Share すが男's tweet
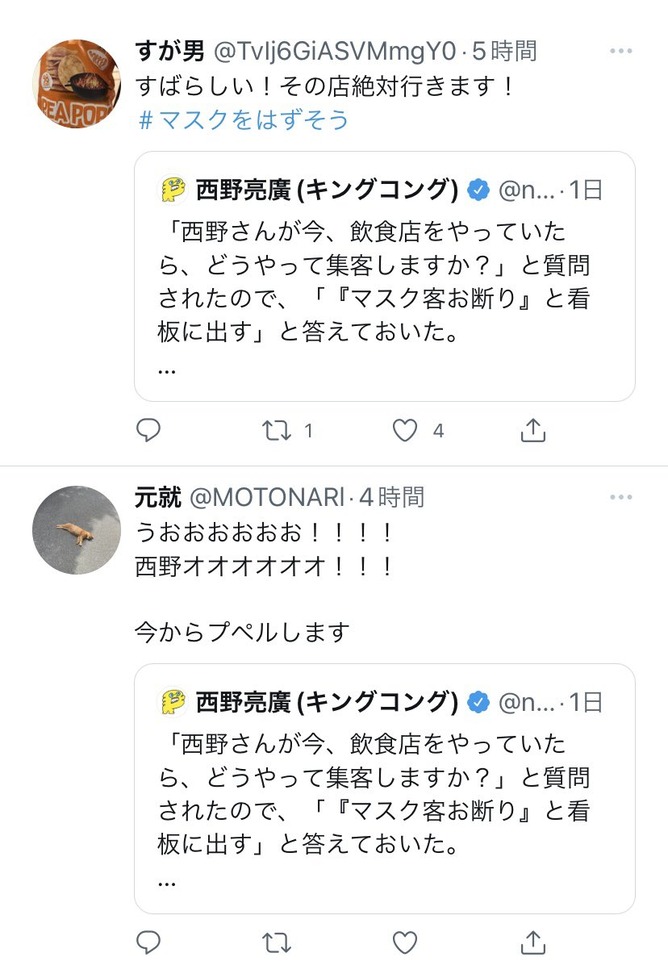This screenshot has height=978, width=668. (533, 431)
